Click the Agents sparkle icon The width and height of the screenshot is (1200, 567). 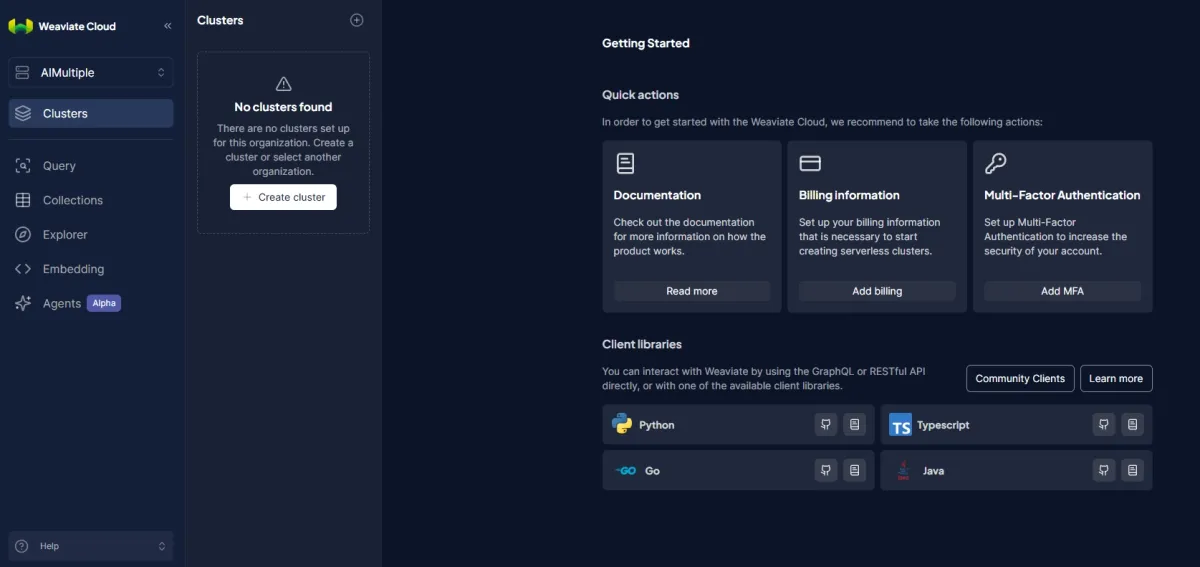[23, 303]
